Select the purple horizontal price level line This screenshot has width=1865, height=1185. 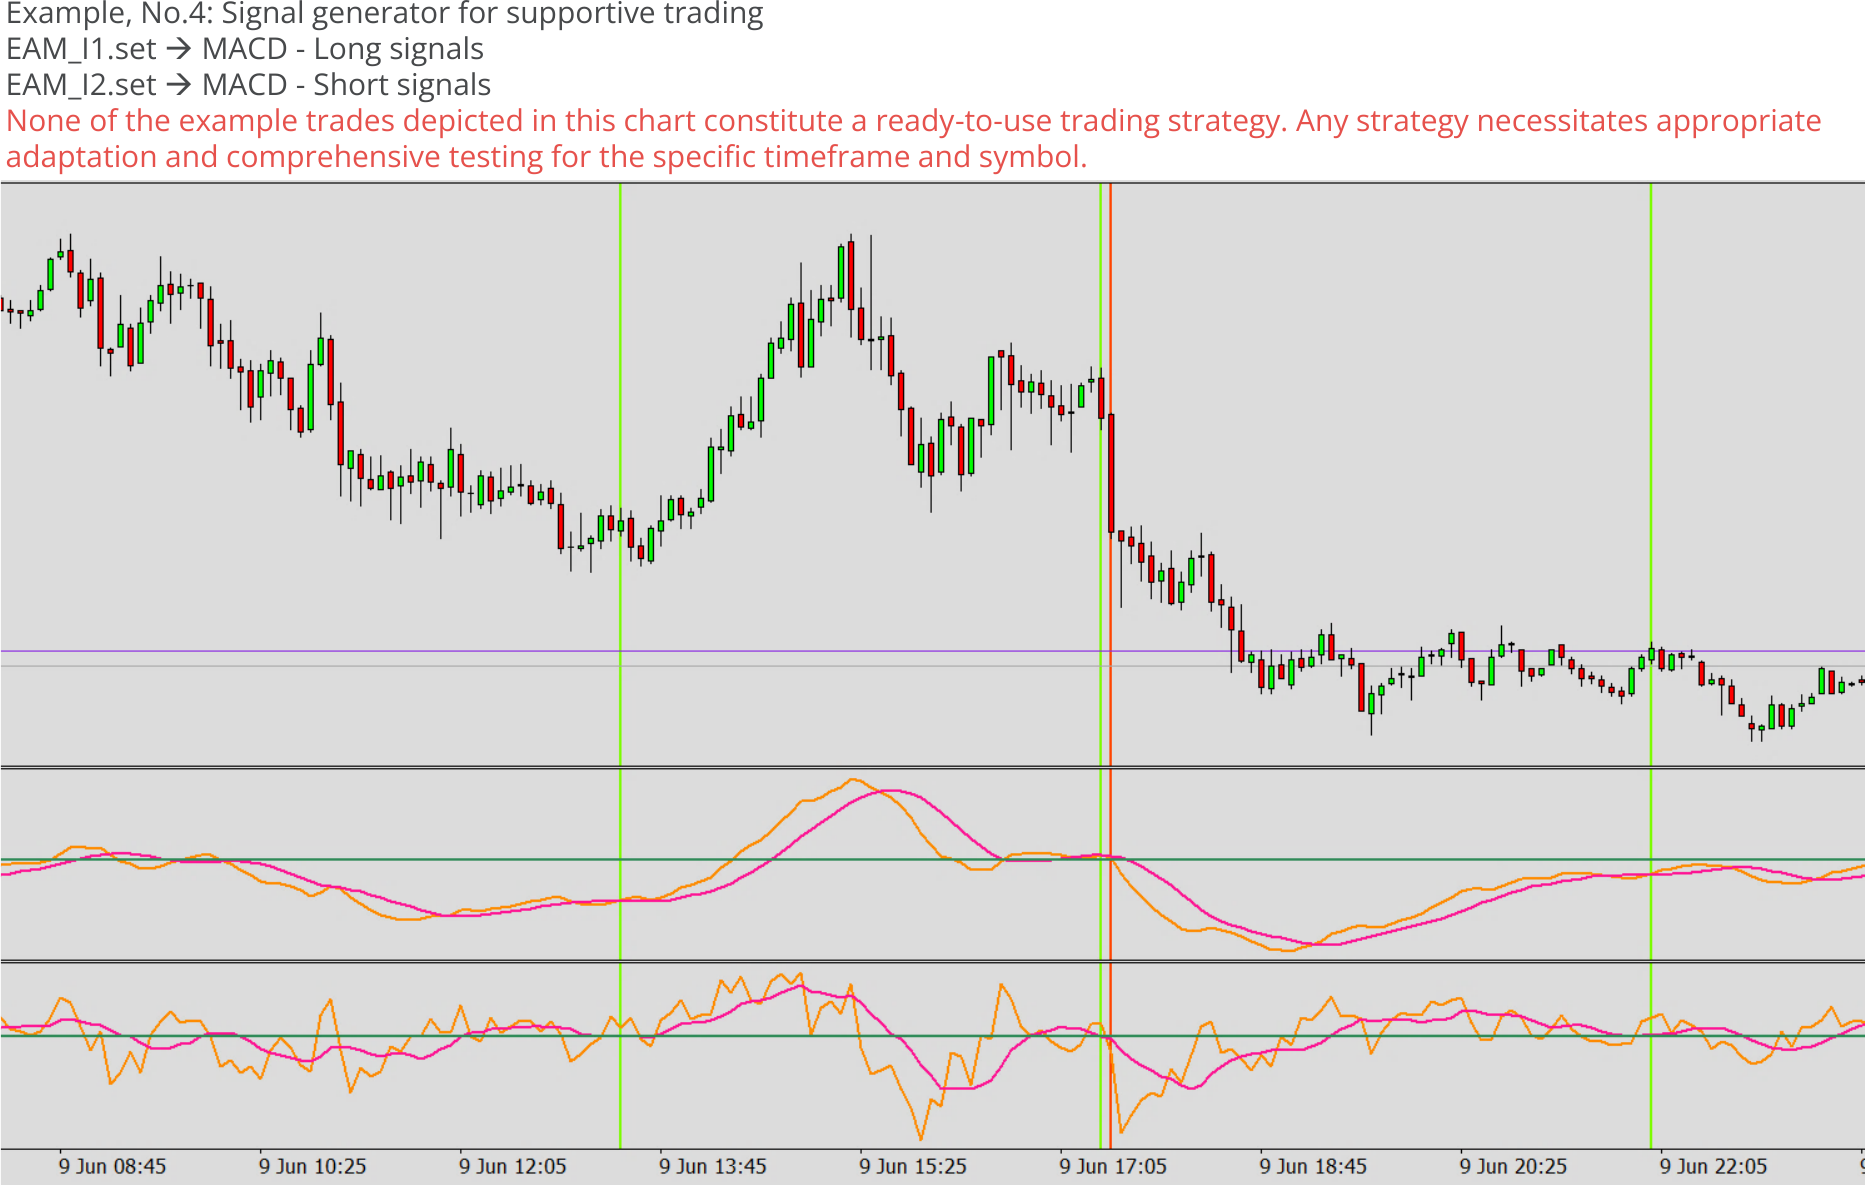coord(932,651)
